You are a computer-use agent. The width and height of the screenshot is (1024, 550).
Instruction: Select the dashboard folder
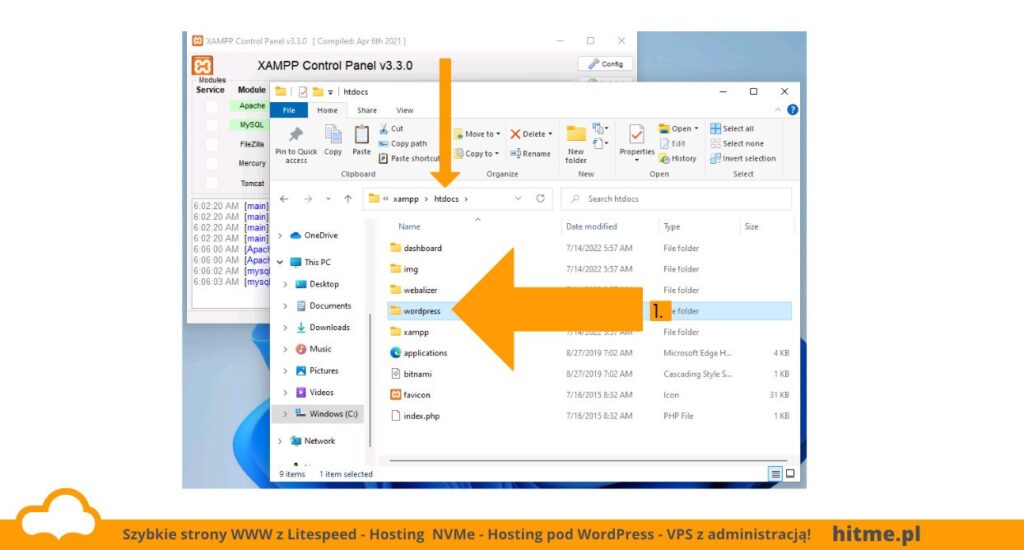point(415,248)
